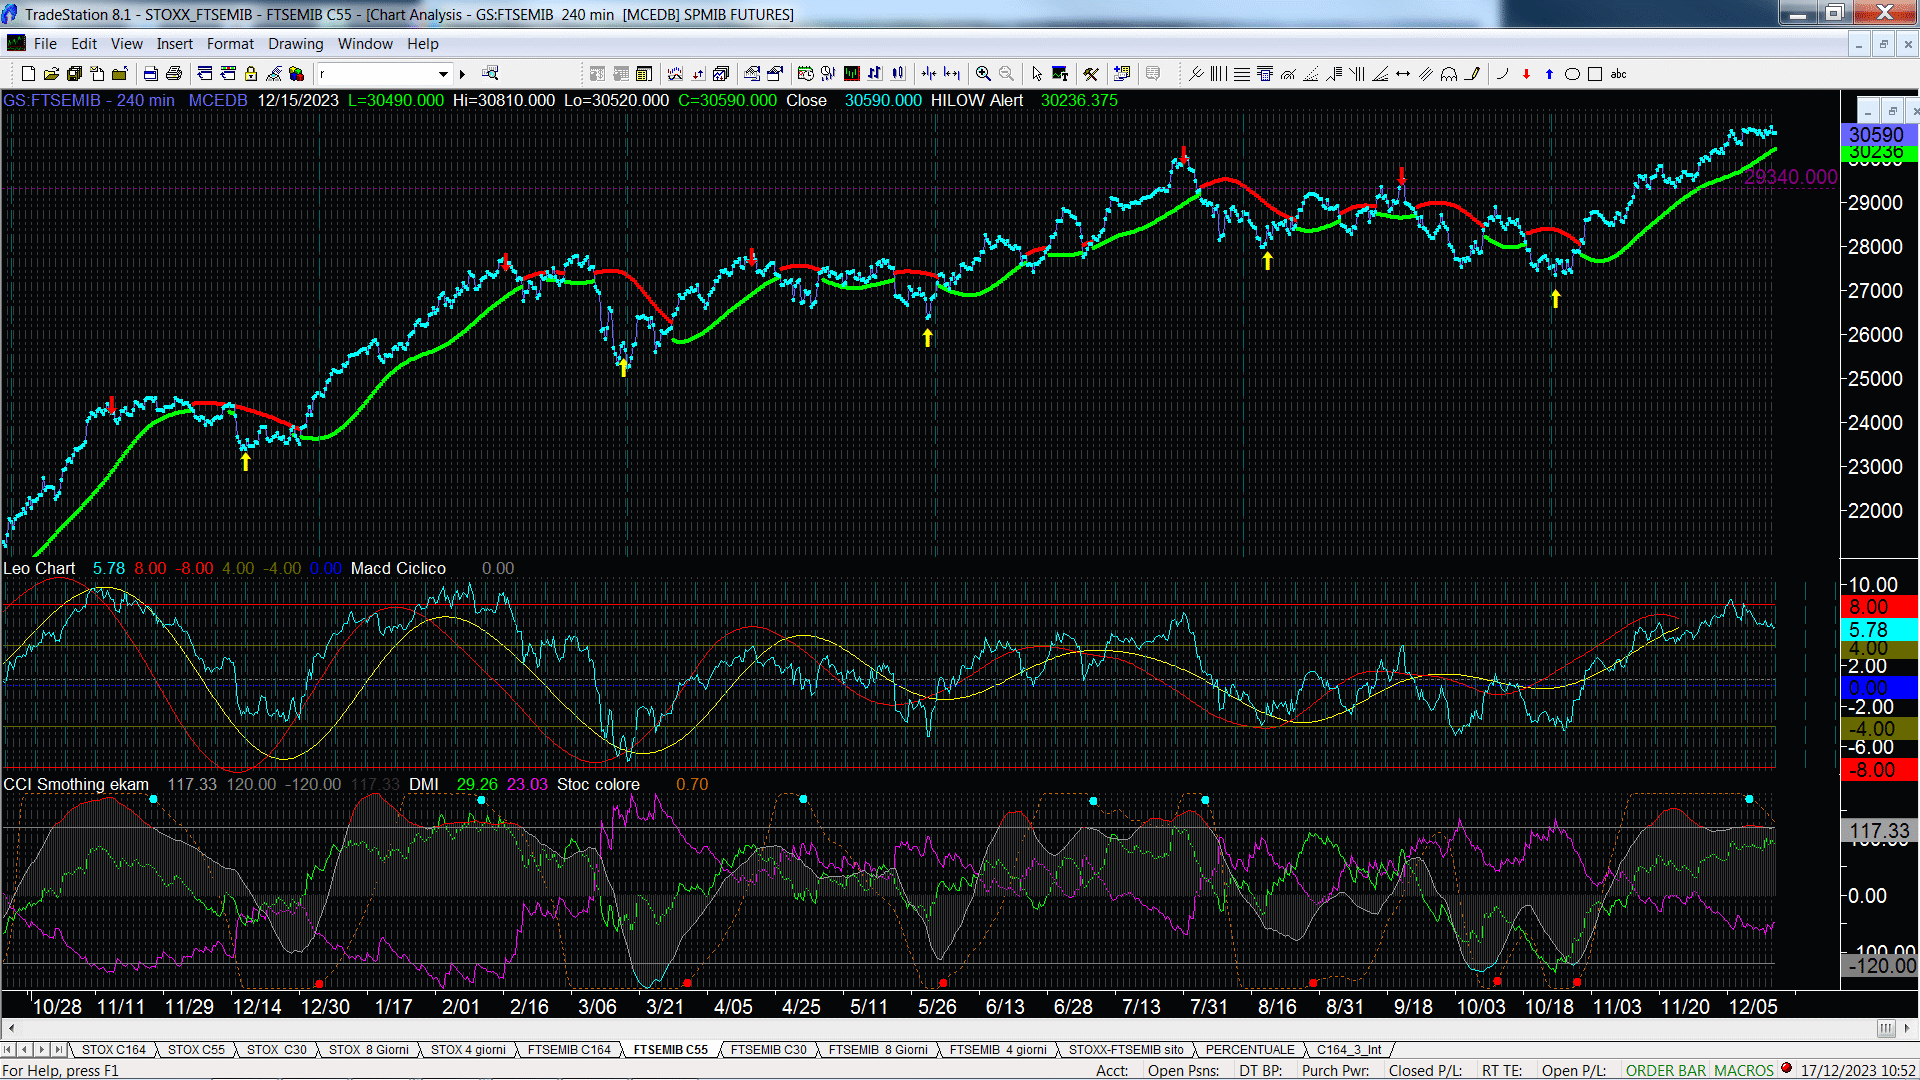The height and width of the screenshot is (1080, 1920).
Task: Click the Print icon in the toolbar
Action: pyautogui.click(x=173, y=74)
